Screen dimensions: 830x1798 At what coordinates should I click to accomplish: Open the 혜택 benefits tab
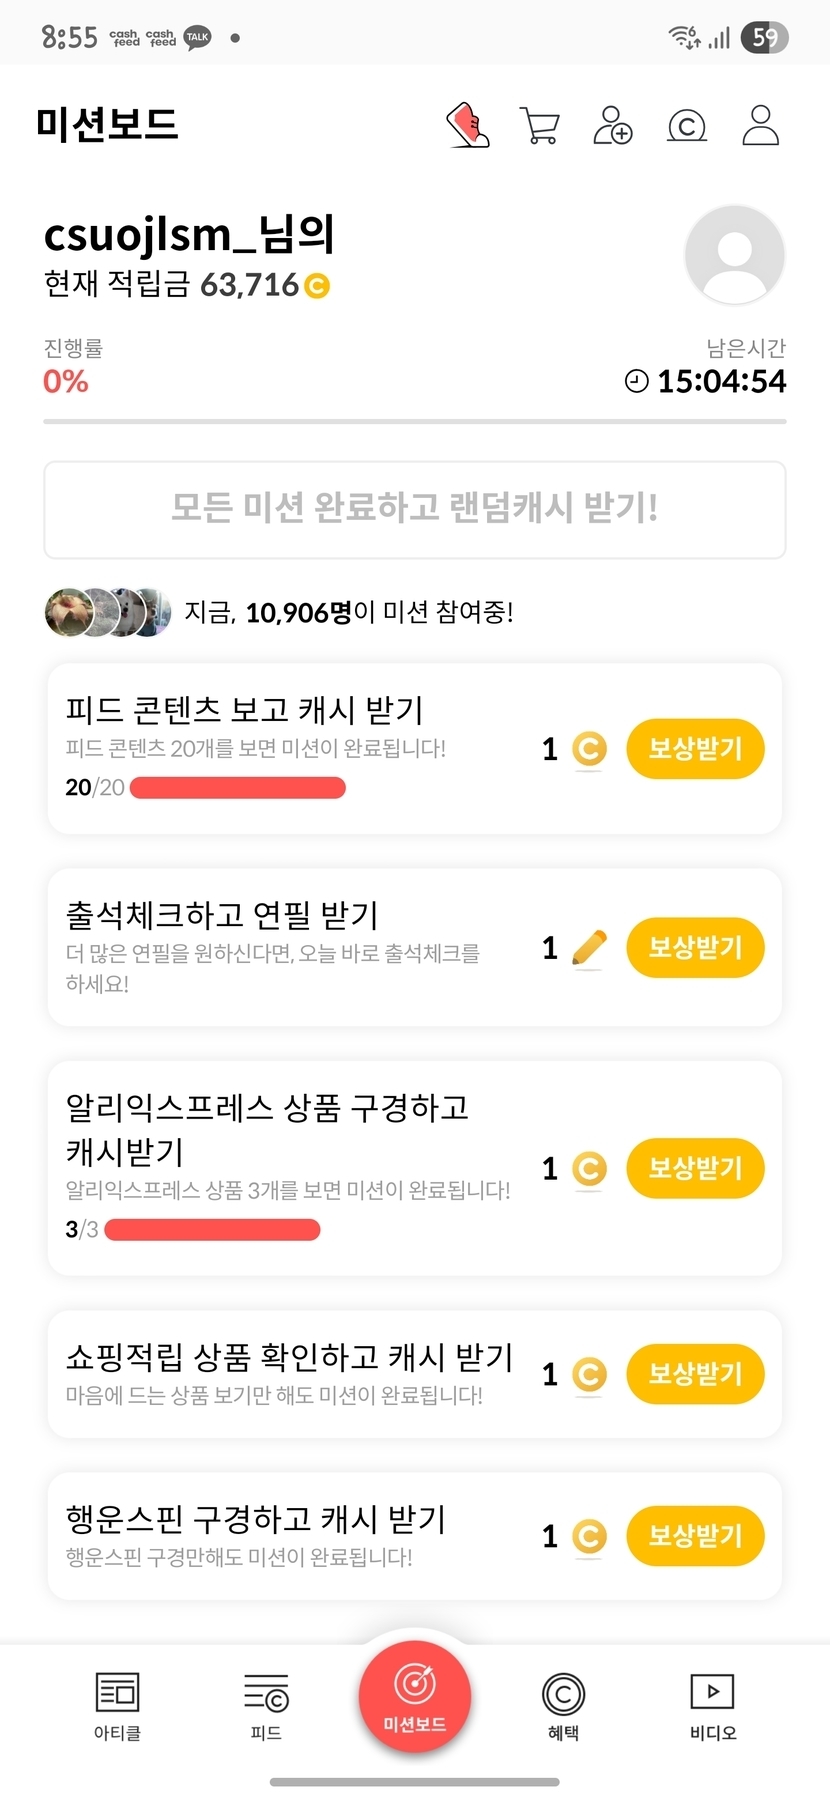pyautogui.click(x=563, y=1706)
